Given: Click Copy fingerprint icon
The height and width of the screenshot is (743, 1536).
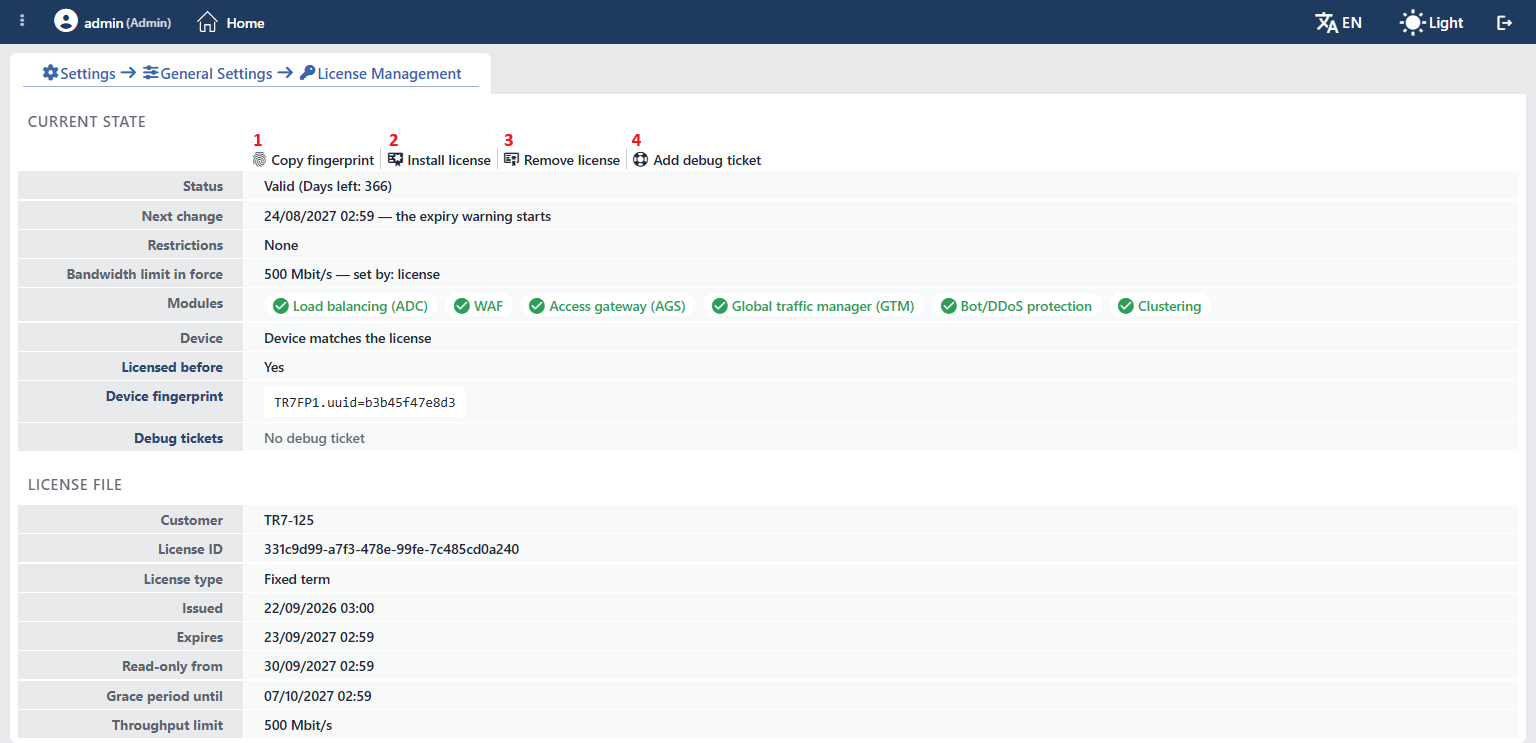Looking at the screenshot, I should point(260,160).
